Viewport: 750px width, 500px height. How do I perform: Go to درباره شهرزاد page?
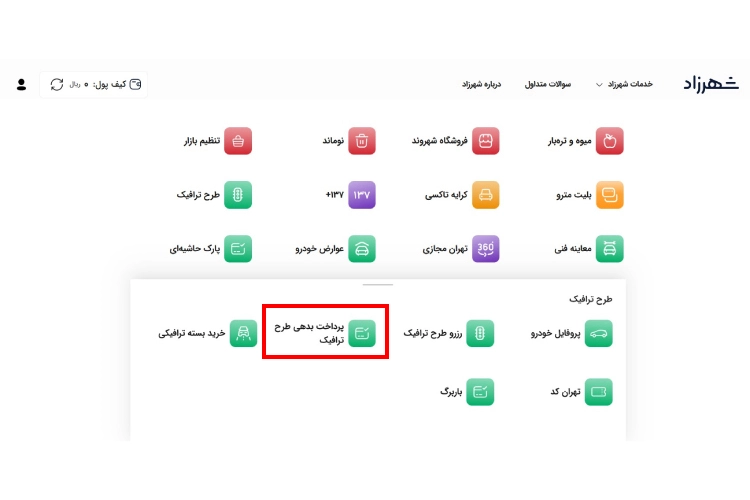(x=481, y=84)
